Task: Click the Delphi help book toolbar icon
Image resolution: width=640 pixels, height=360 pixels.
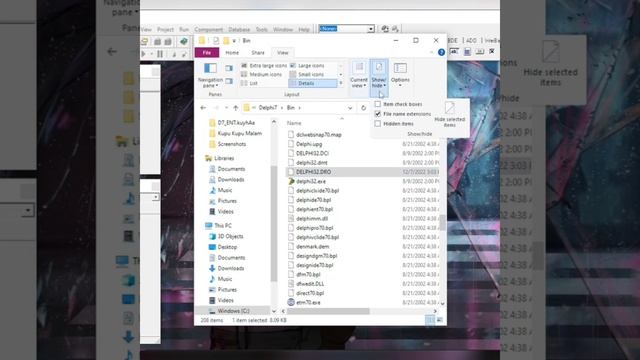Action: tap(184, 42)
